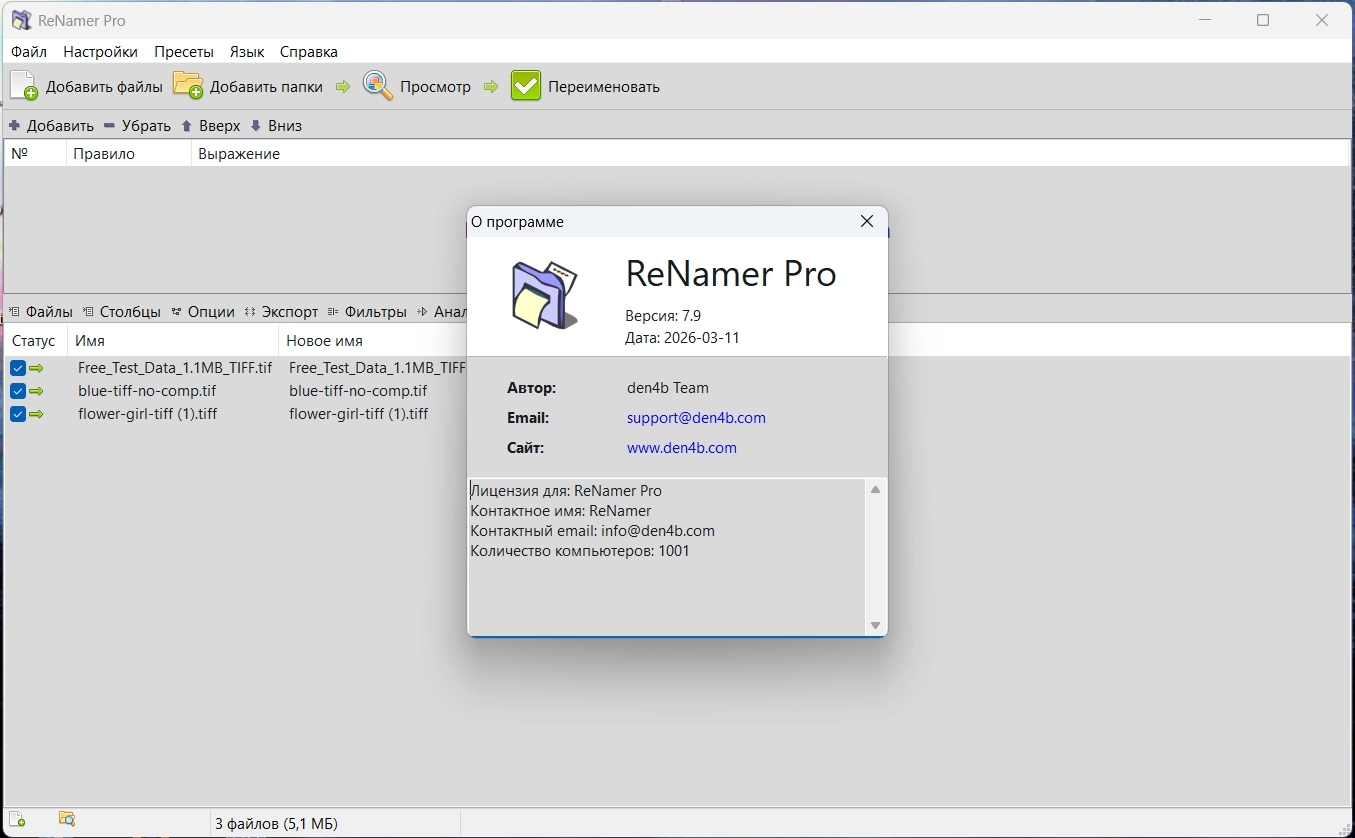Open the Файлы dropdown above the file list
Screen dimensions: 1355x838
pyautogui.click(x=41, y=312)
